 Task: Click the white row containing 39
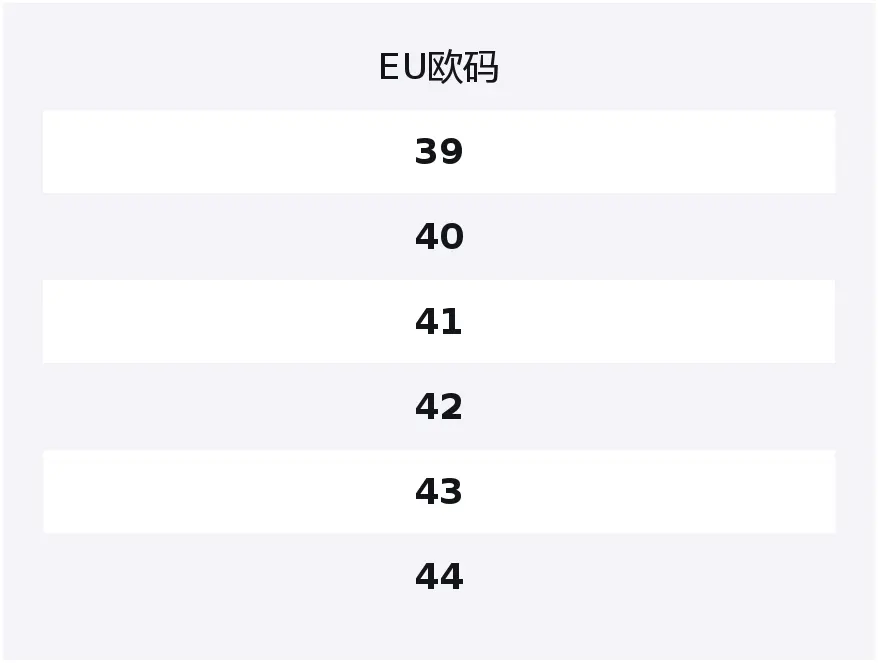coord(439,152)
